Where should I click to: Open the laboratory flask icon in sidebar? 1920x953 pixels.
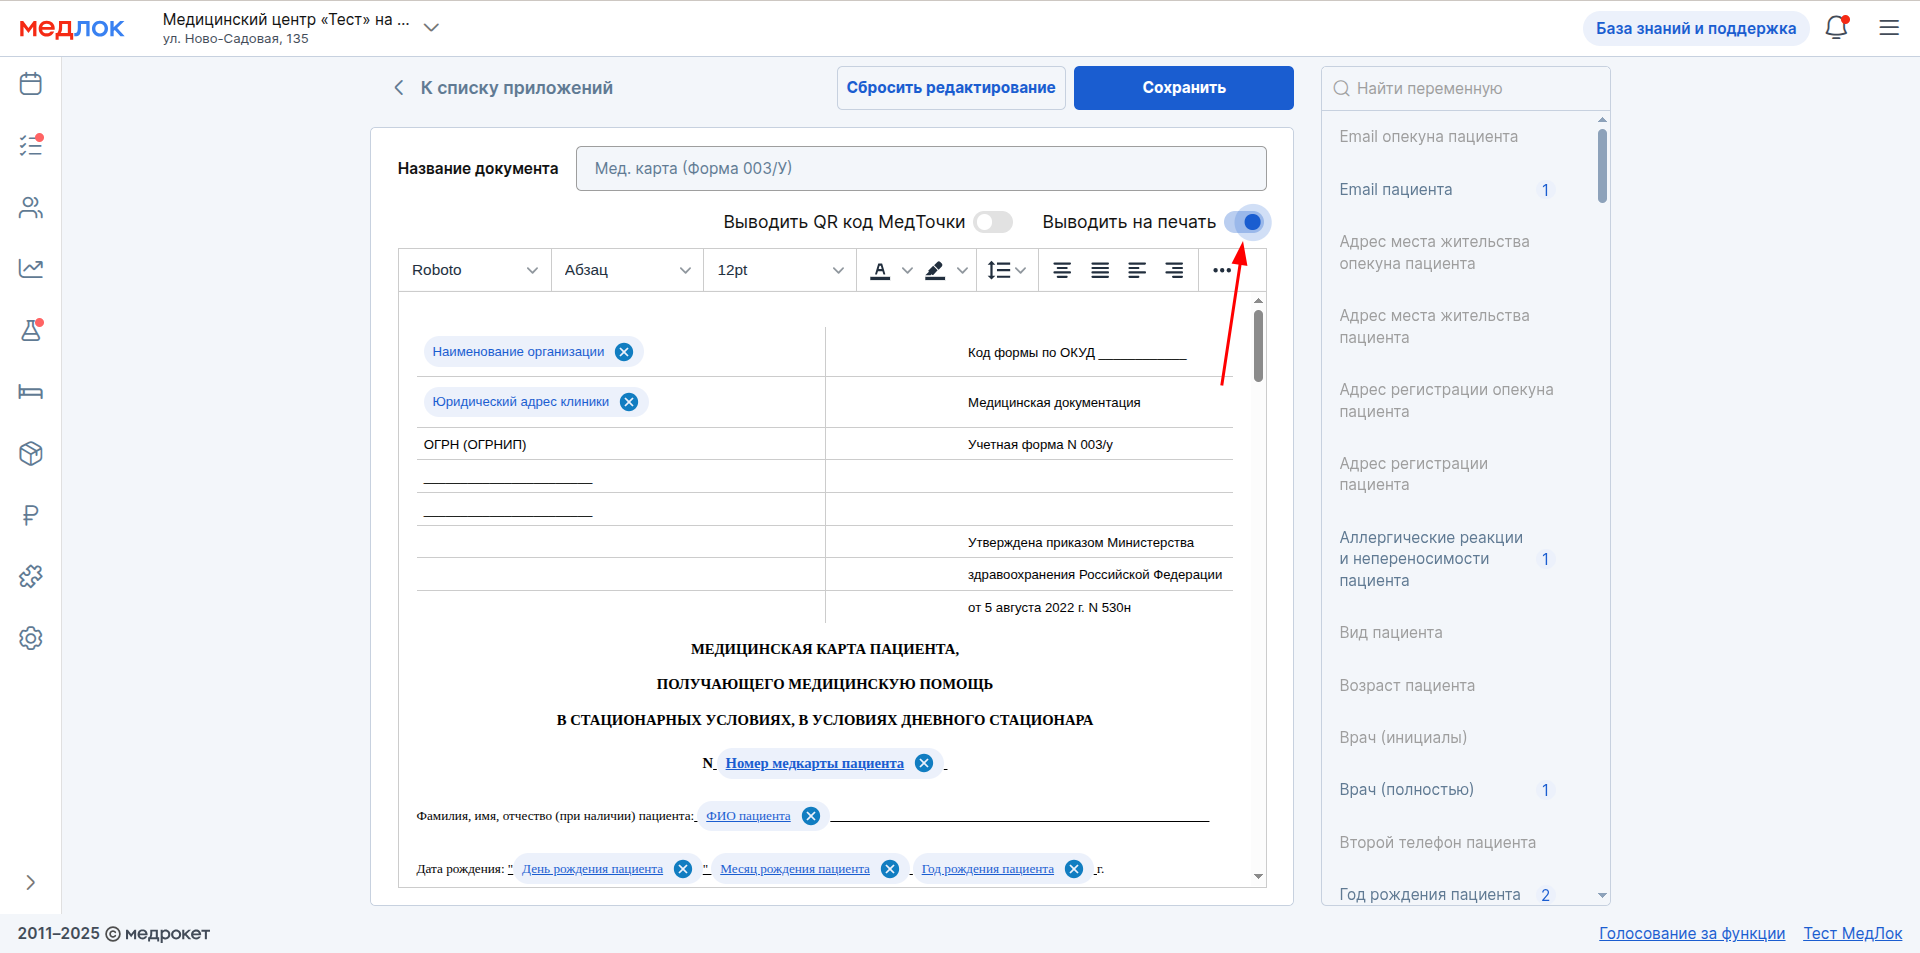[31, 330]
